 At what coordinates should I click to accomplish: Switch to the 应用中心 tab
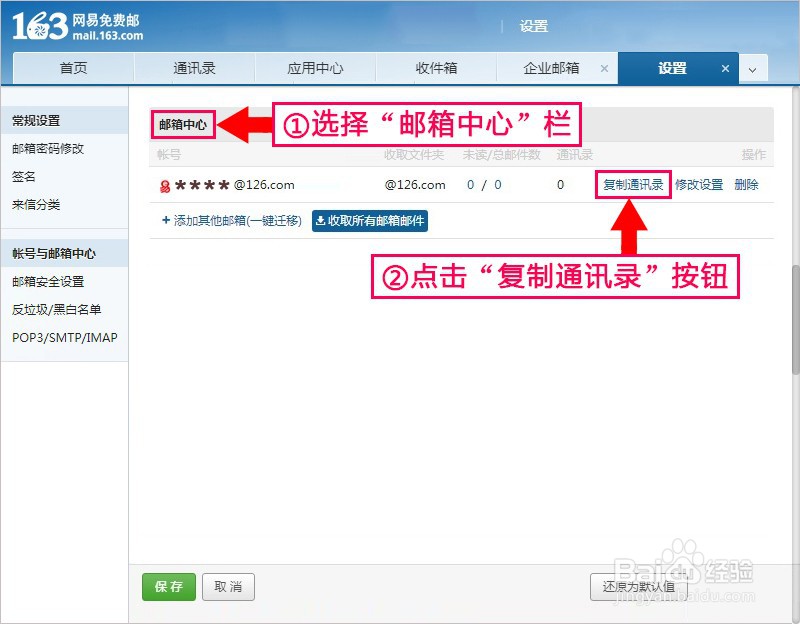pos(317,69)
